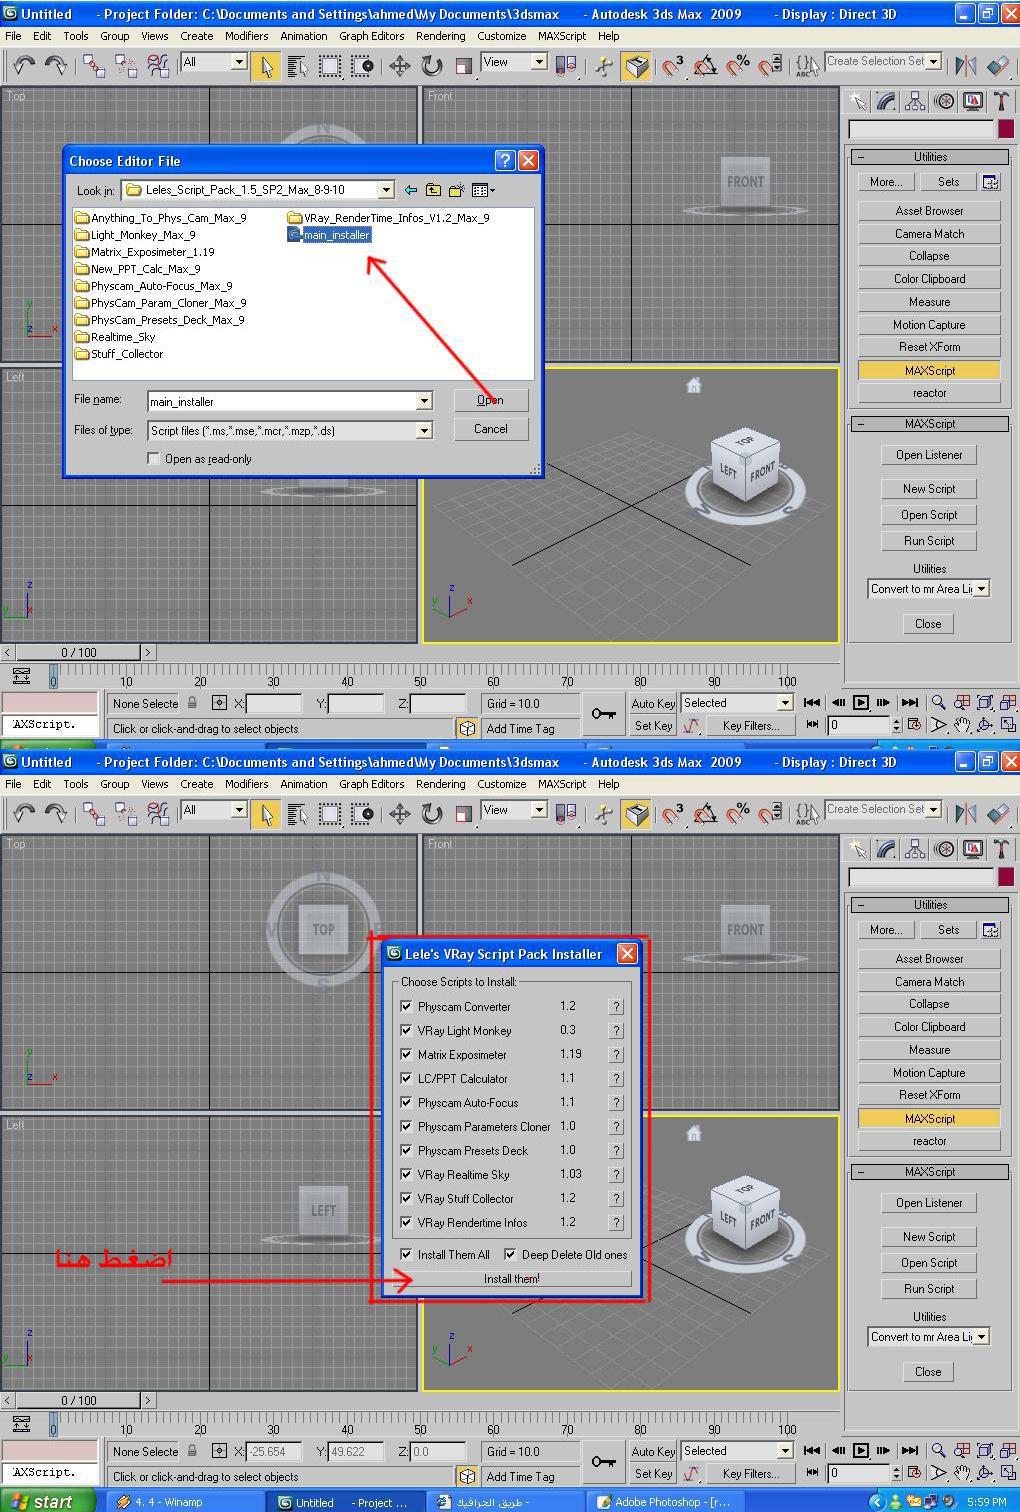
Task: Open selection filter All dropdown in upper window
Action: pos(239,62)
